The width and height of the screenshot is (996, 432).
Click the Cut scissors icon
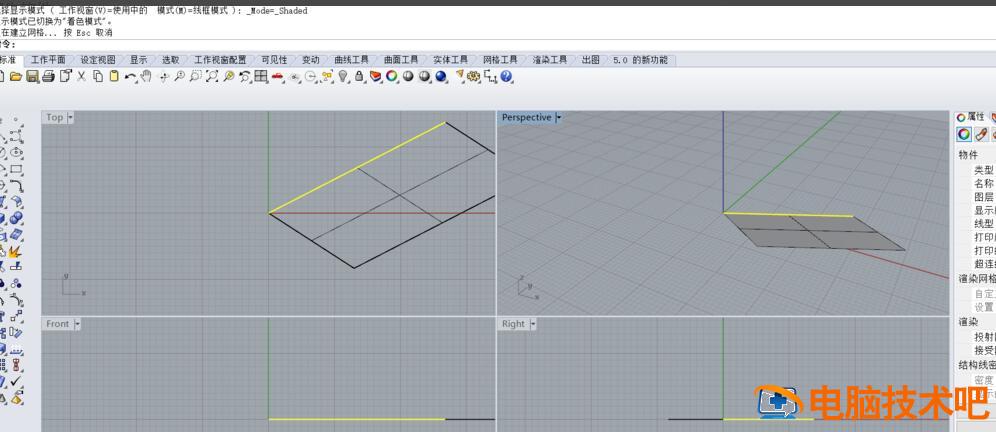click(x=81, y=76)
